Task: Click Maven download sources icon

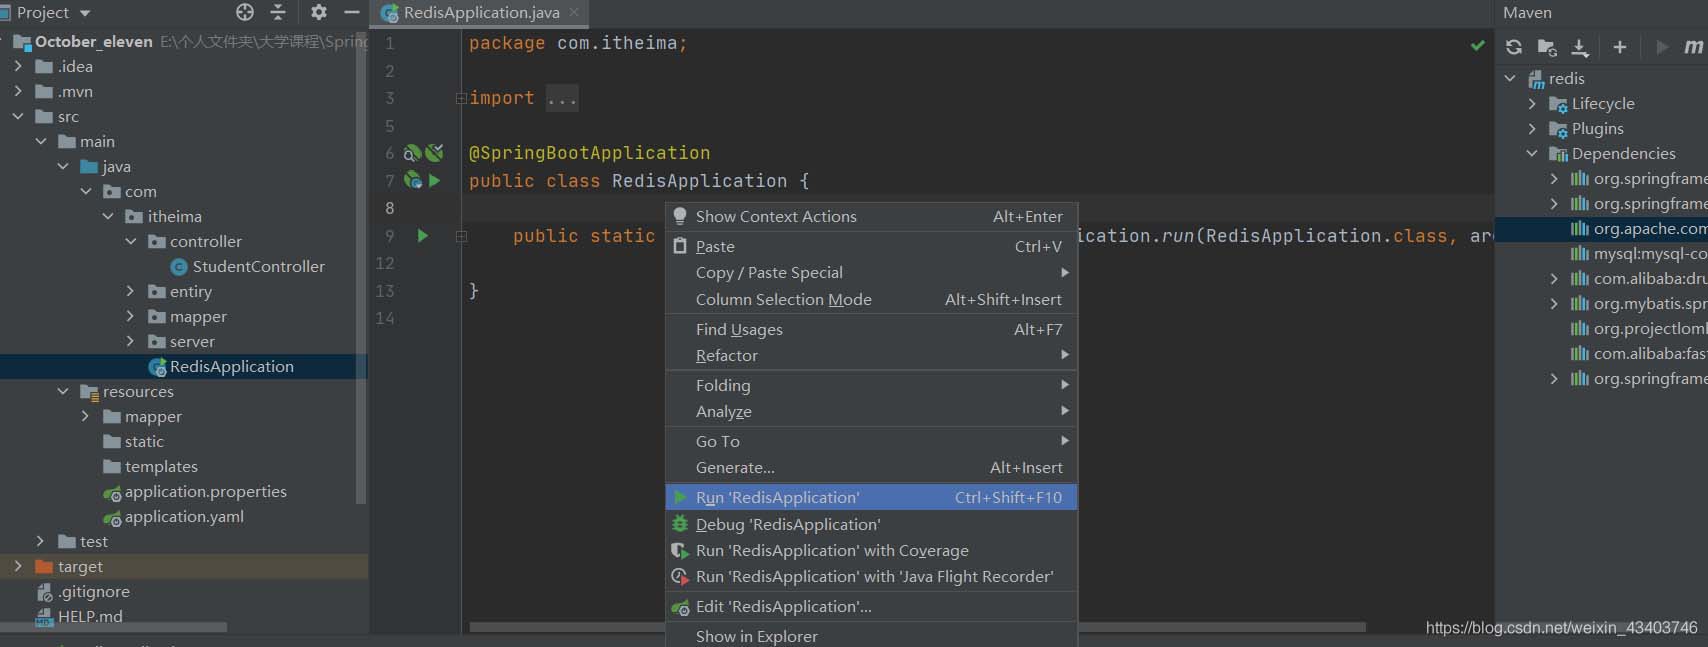Action: click(x=1580, y=47)
